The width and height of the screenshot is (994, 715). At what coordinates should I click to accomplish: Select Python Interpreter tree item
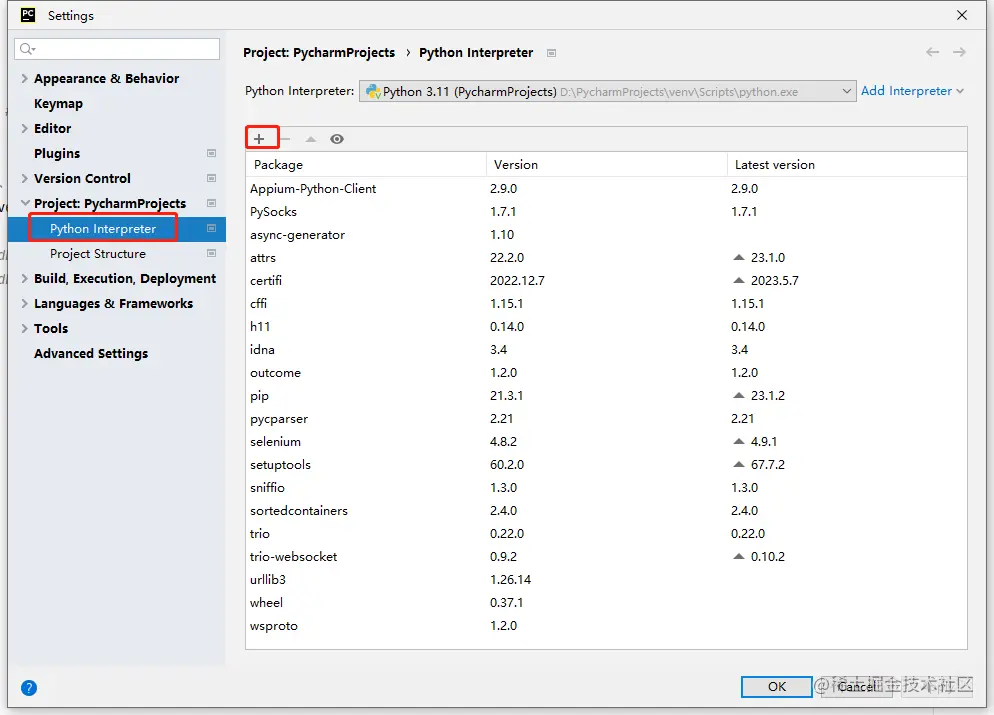(103, 228)
